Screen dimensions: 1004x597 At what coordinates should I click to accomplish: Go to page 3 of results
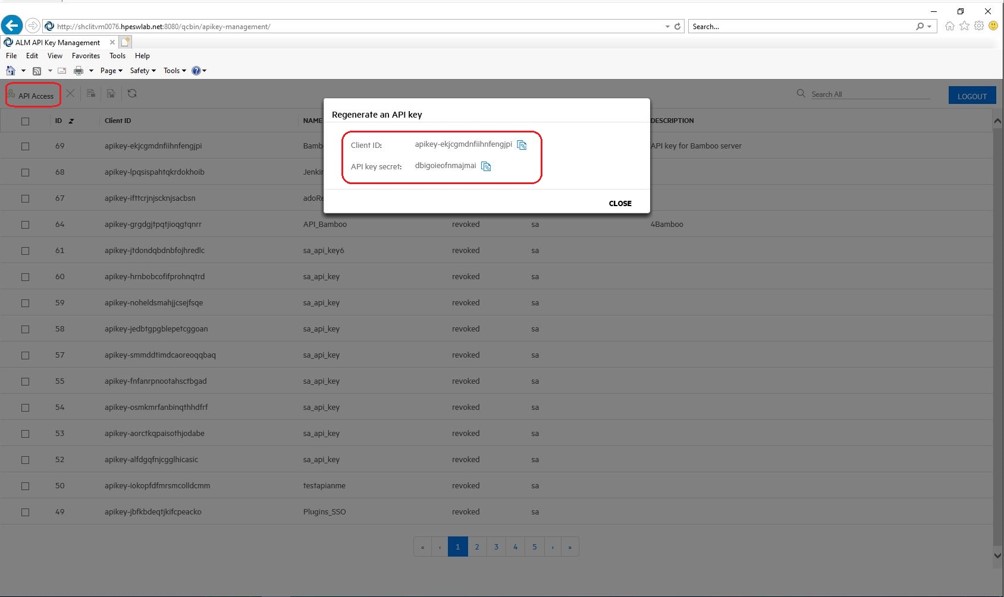[x=495, y=547]
